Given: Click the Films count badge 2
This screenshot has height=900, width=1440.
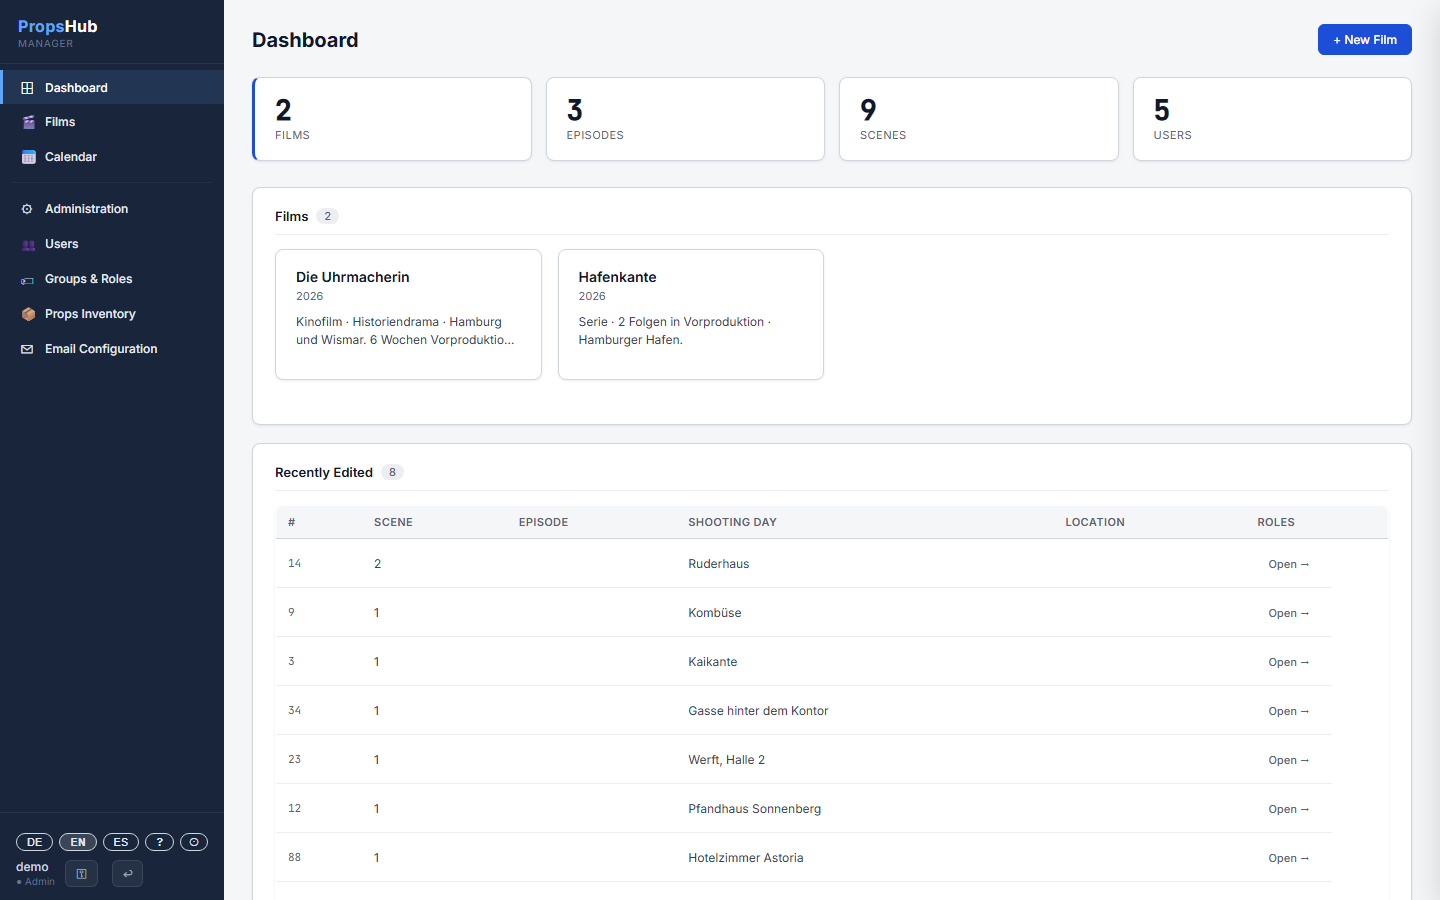Looking at the screenshot, I should click(327, 216).
